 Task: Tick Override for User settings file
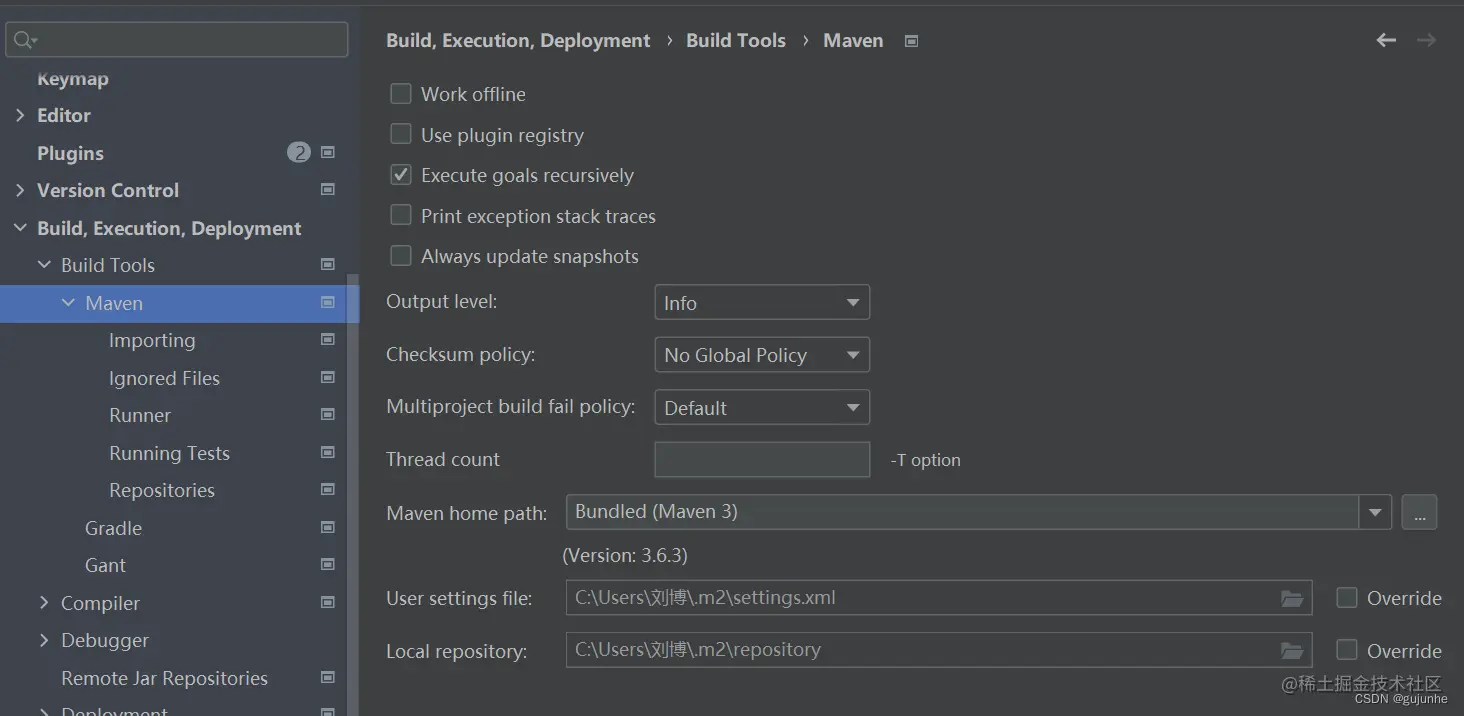[1347, 598]
